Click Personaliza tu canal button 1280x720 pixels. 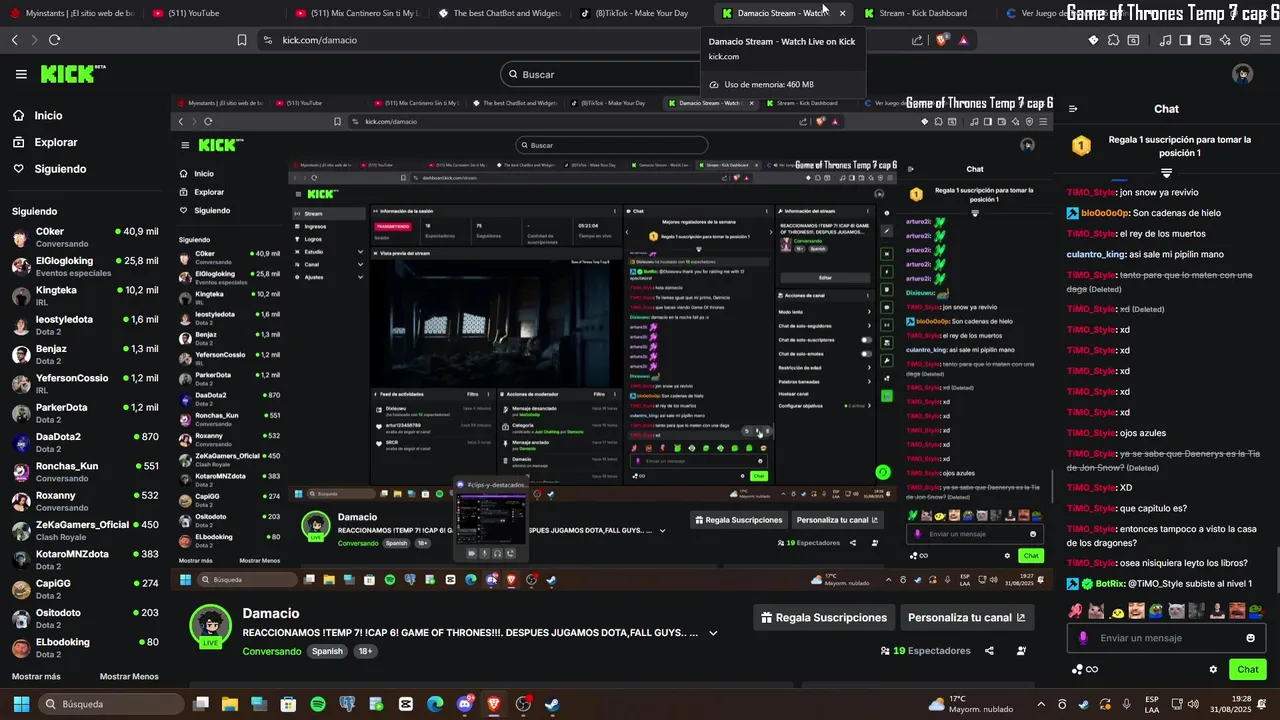click(x=967, y=618)
